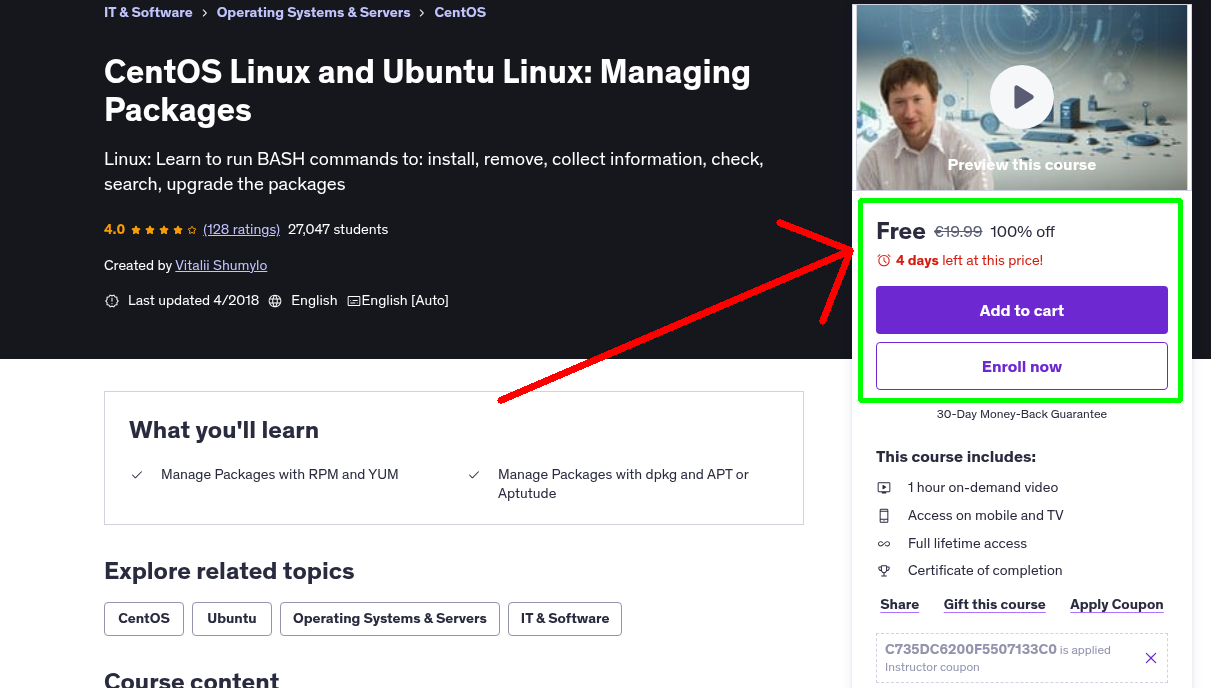The height and width of the screenshot is (688, 1211).
Task: Select the Ubuntu related topic chip
Action: coord(232,618)
